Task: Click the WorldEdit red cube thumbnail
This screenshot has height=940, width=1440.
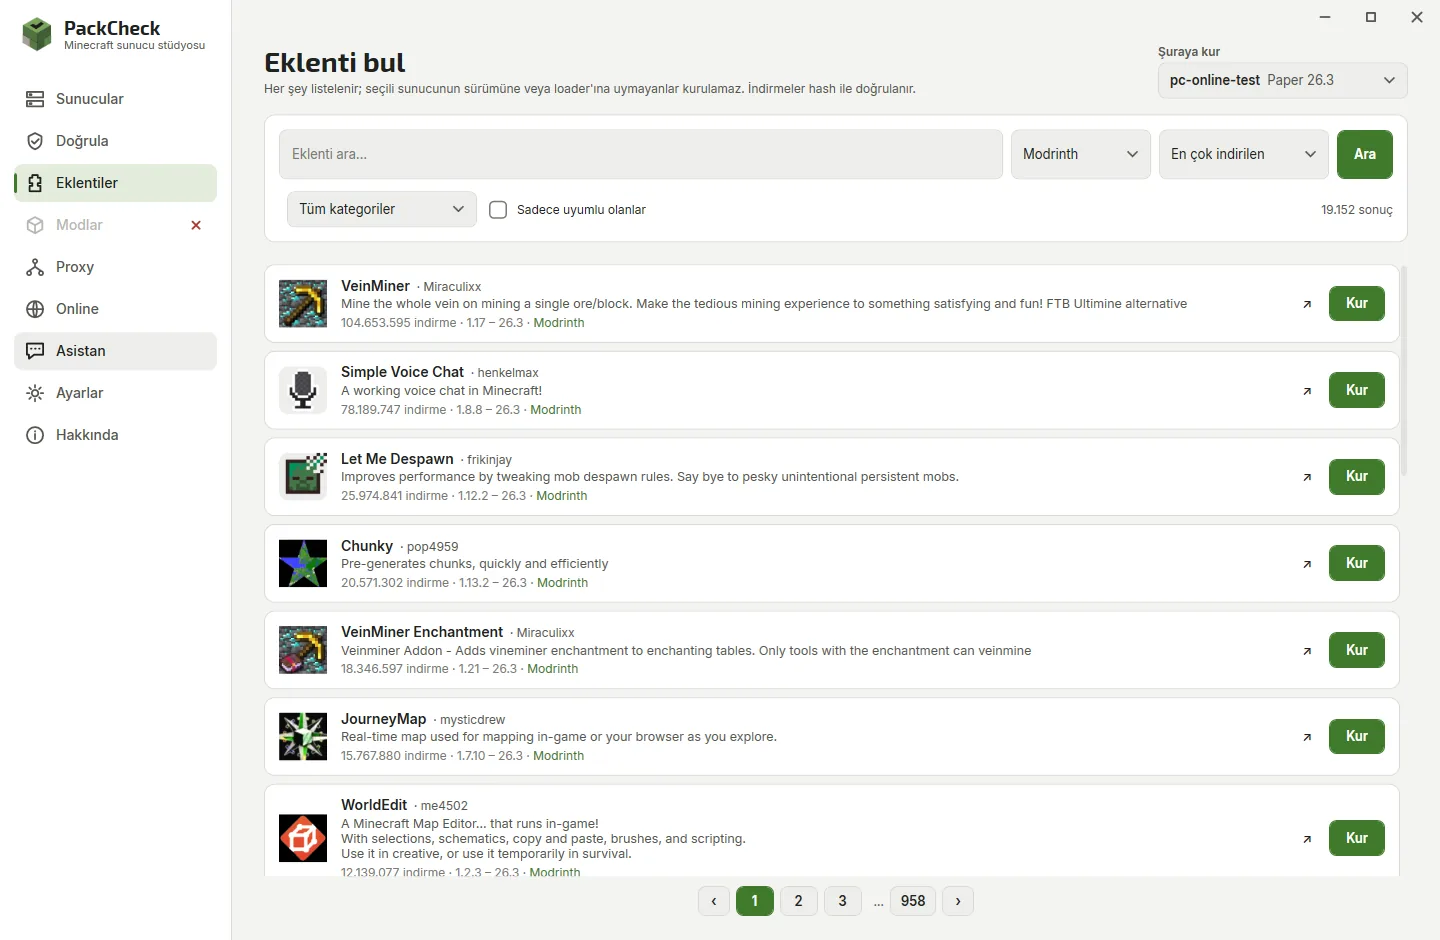Action: [x=303, y=838]
